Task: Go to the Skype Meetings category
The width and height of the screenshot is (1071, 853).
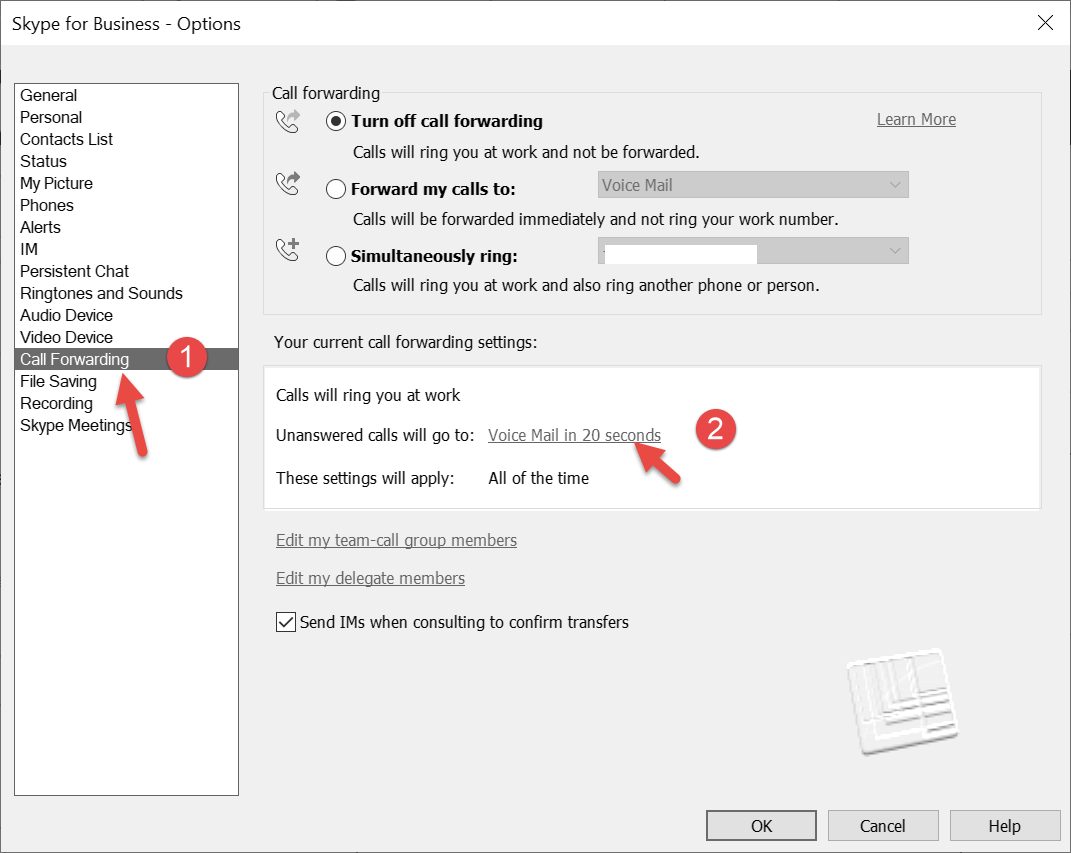Action: 75,425
